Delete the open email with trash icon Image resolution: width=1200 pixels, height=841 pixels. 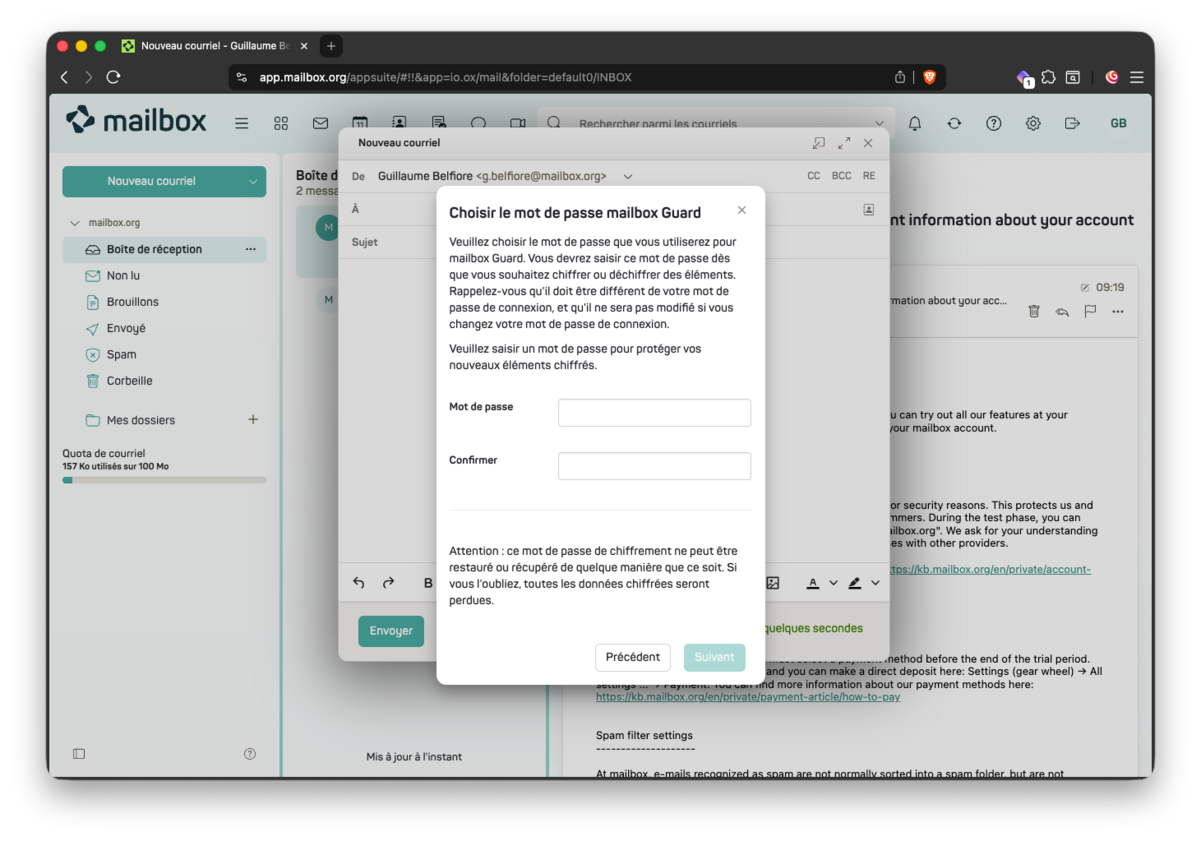pyautogui.click(x=1034, y=311)
